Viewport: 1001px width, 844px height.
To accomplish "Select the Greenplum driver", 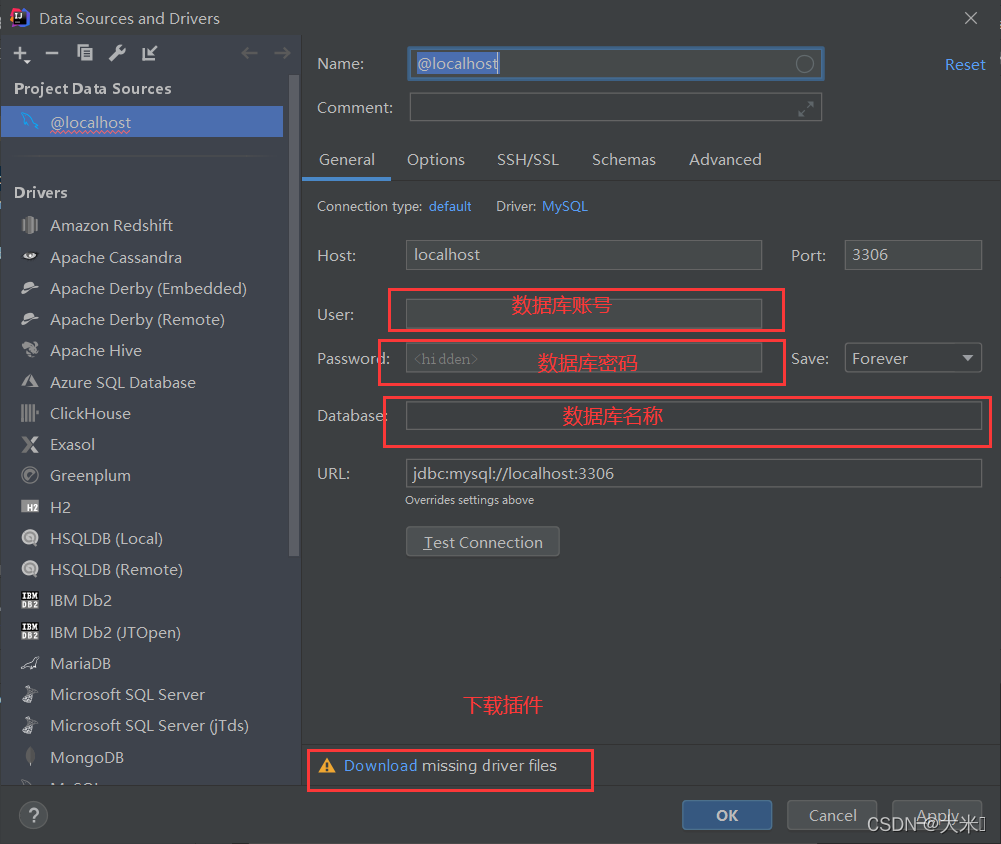I will coord(90,476).
